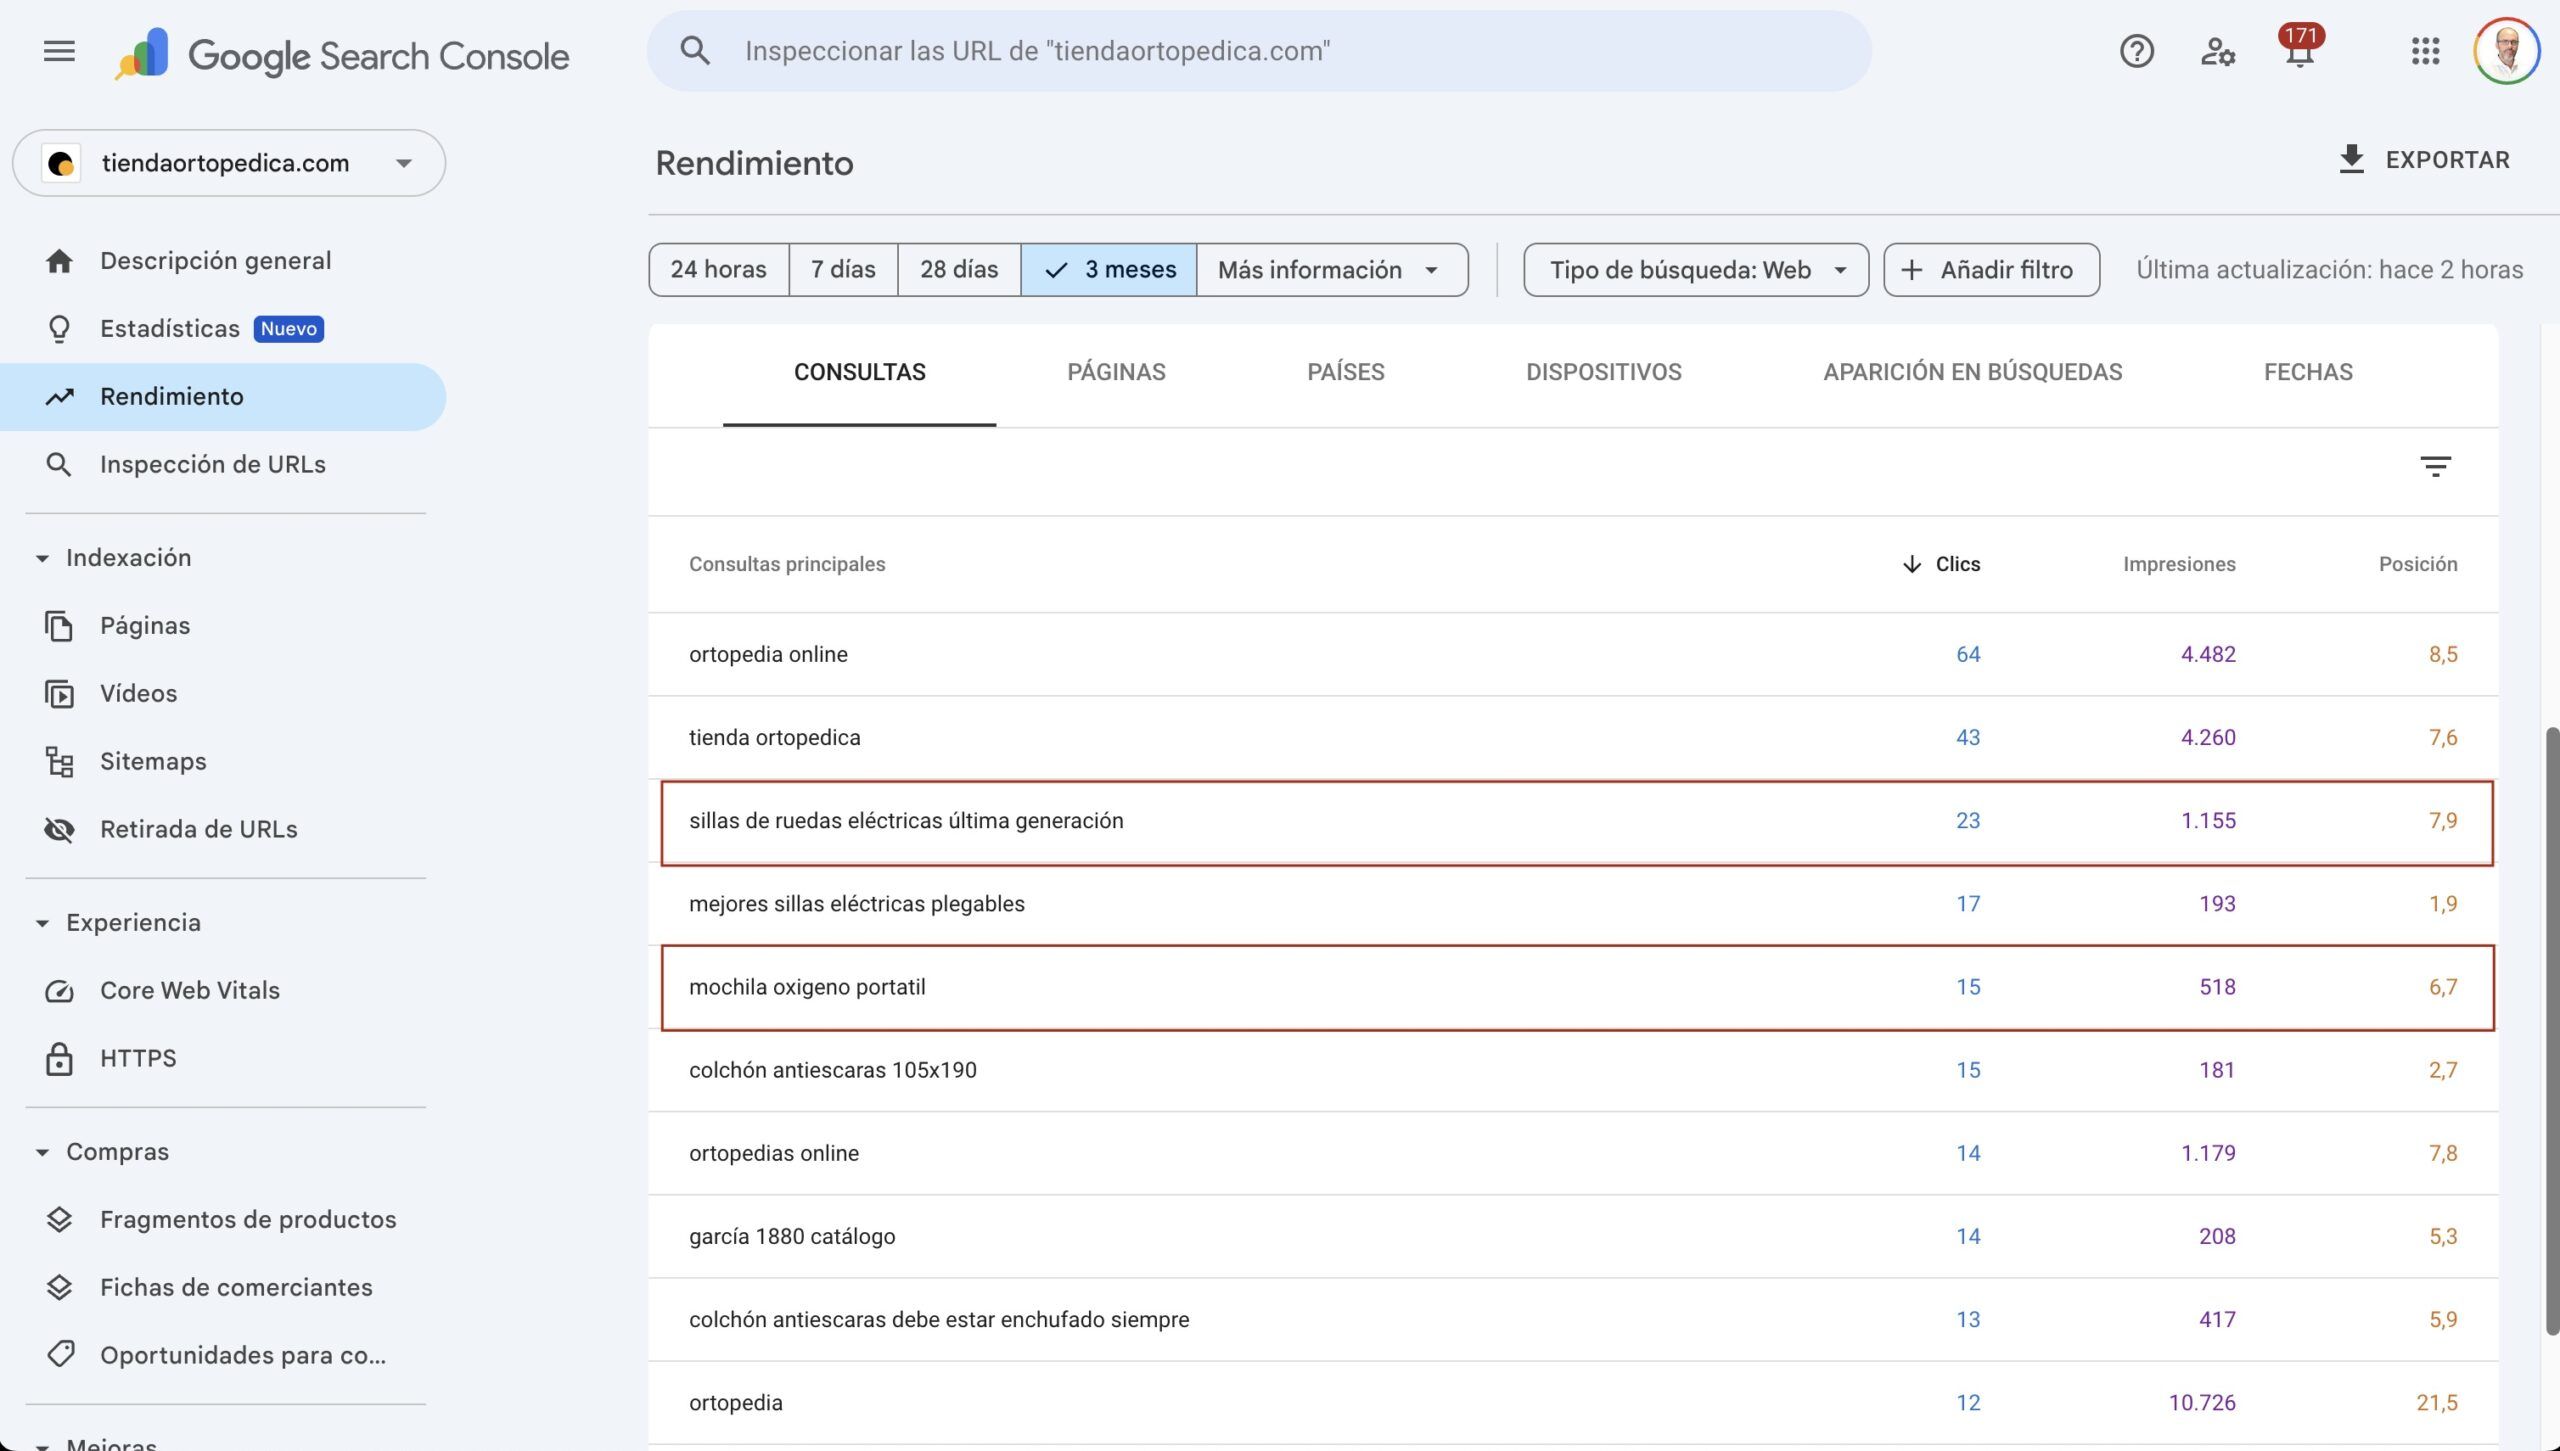Select the 24 horas date range
This screenshot has width=2560, height=1451.
tap(718, 270)
